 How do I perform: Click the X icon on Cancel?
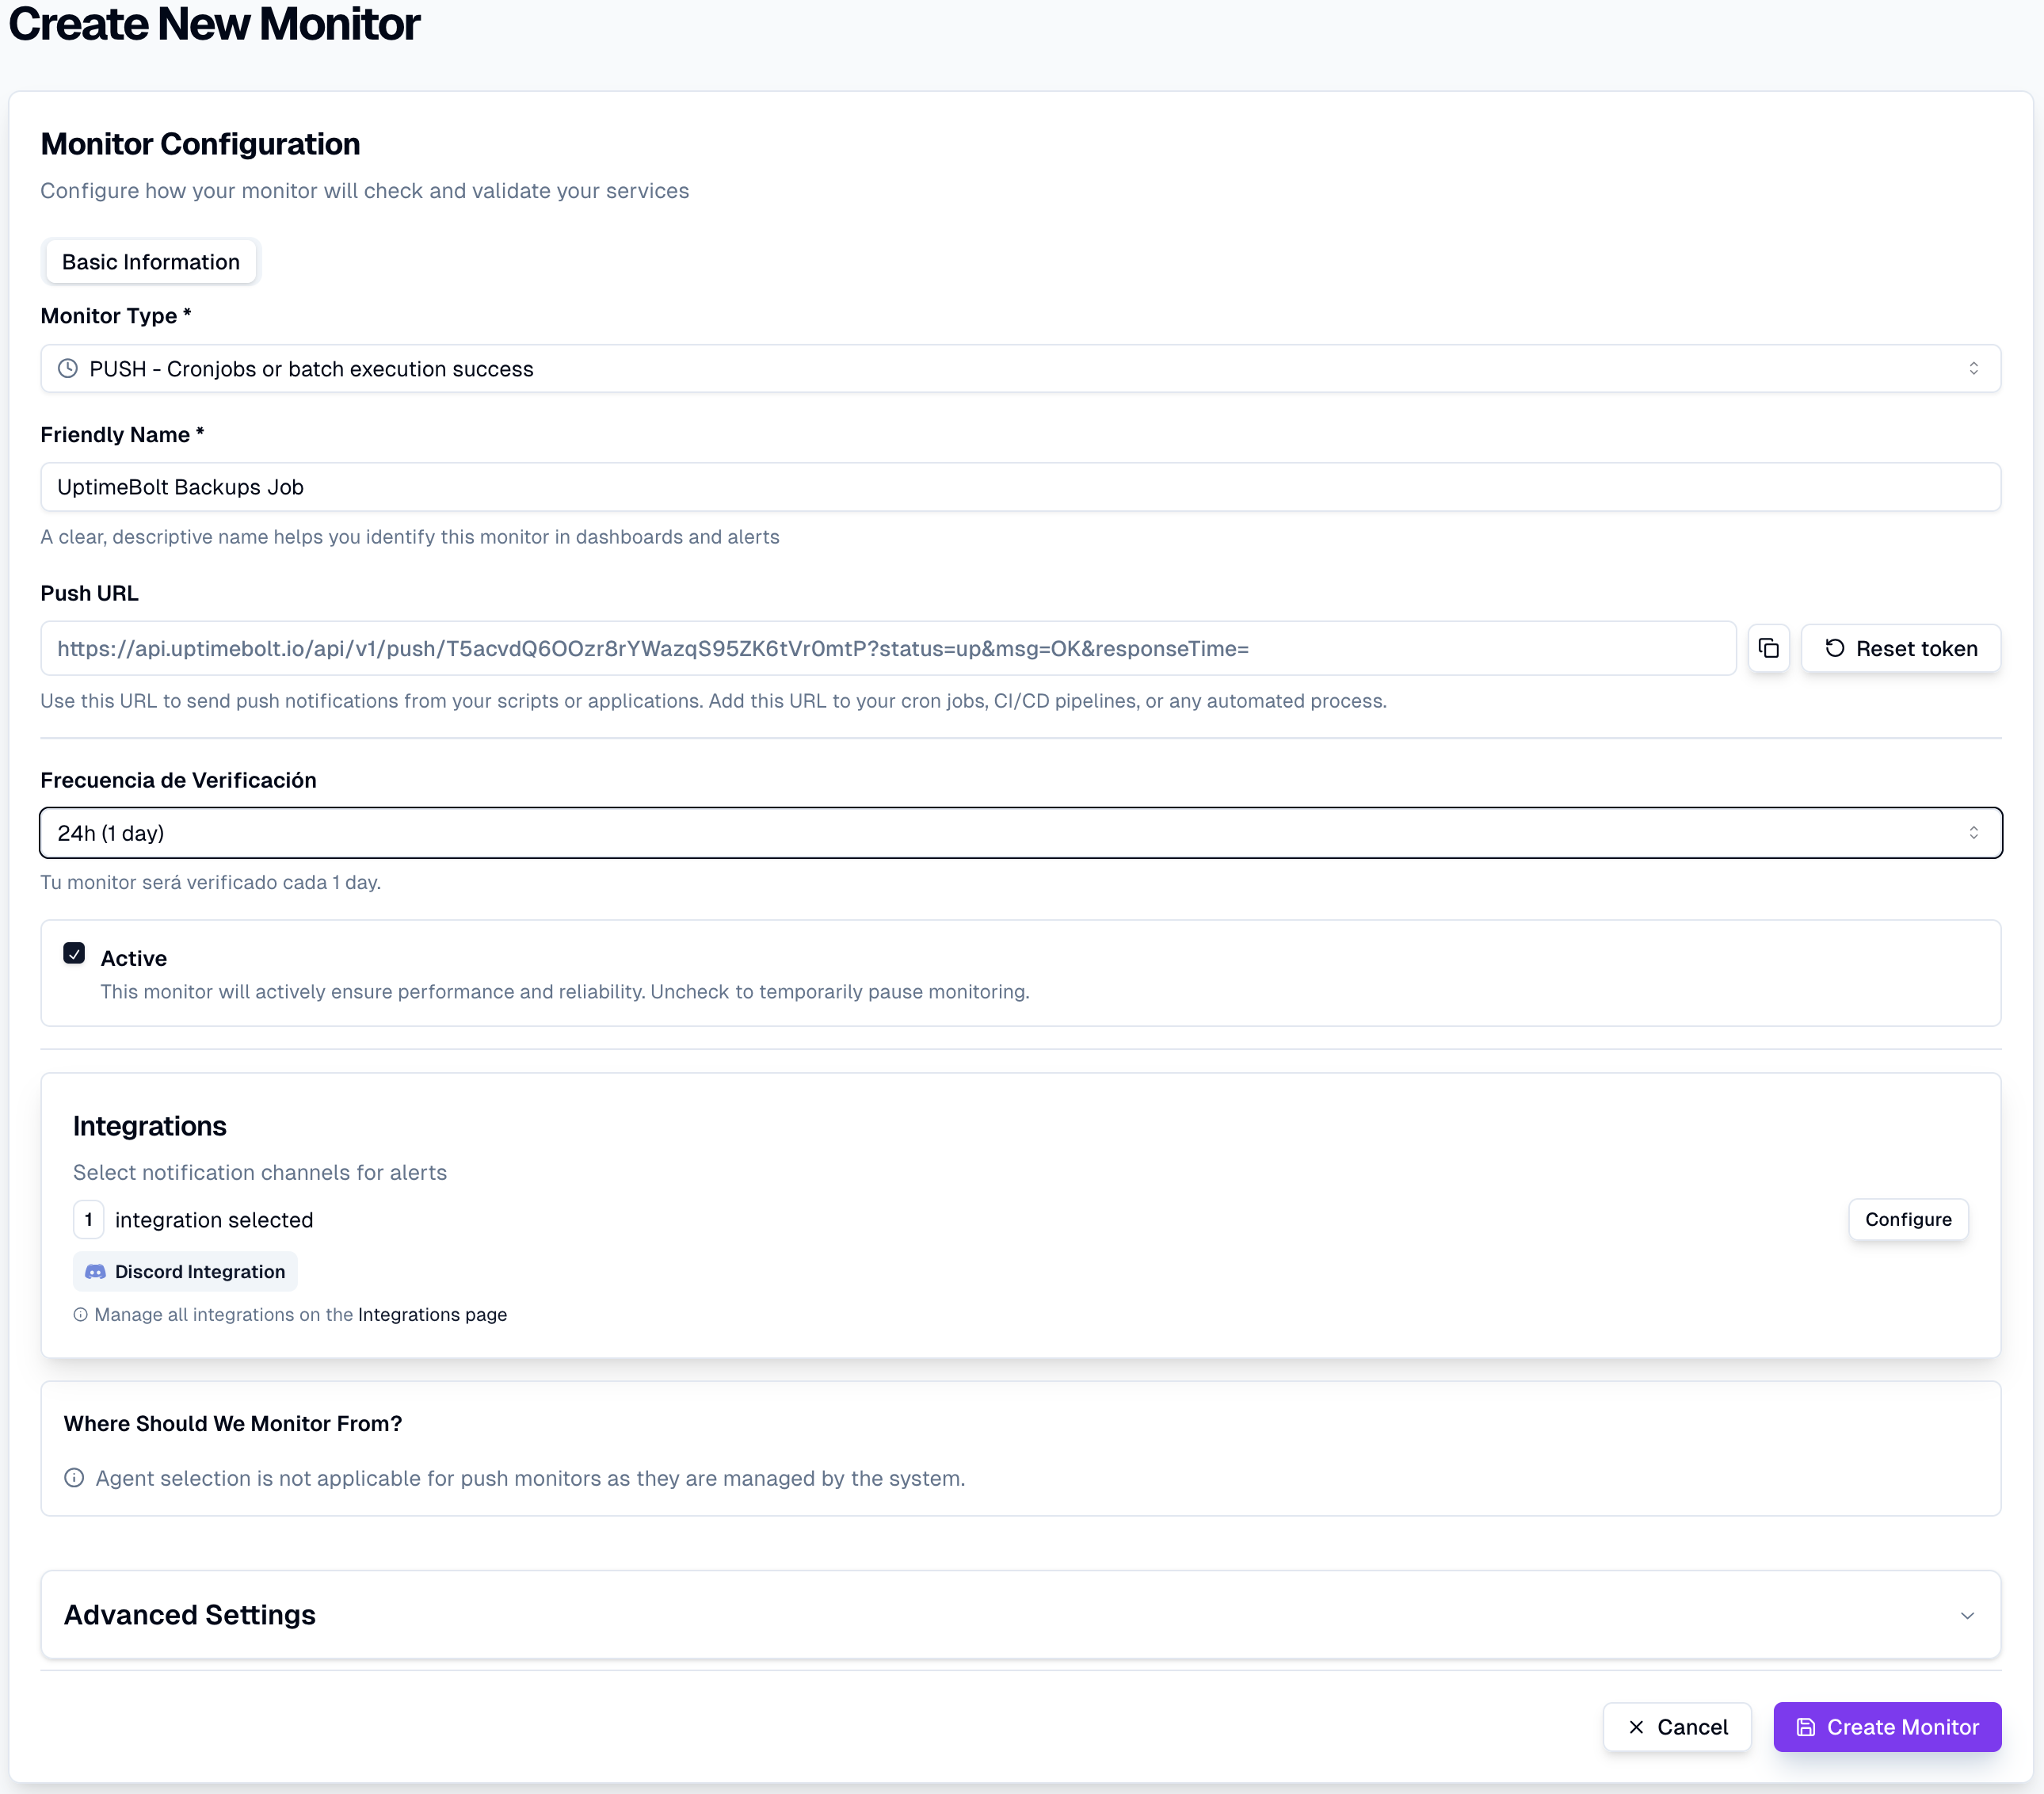[1636, 1727]
